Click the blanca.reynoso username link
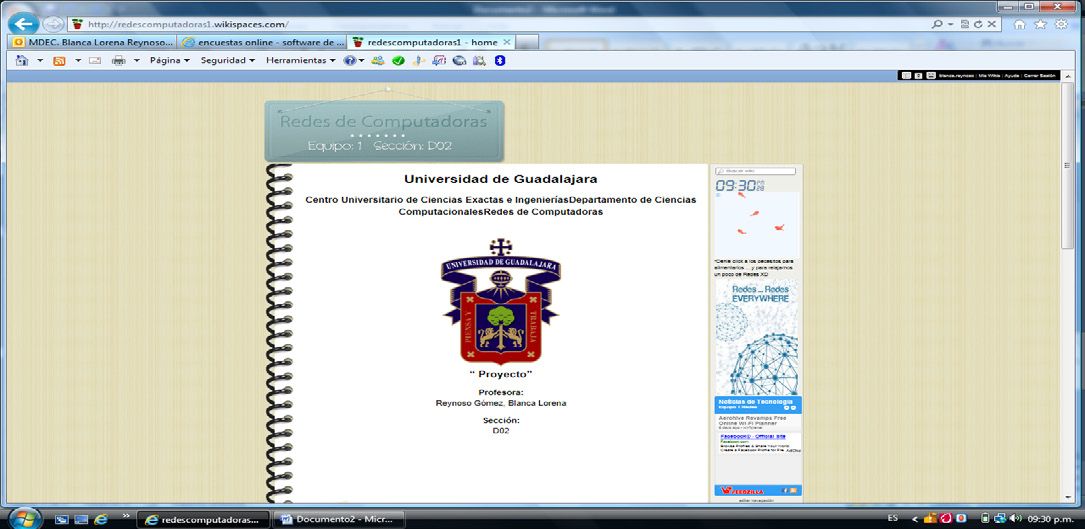The width and height of the screenshot is (1085, 529). [x=956, y=75]
